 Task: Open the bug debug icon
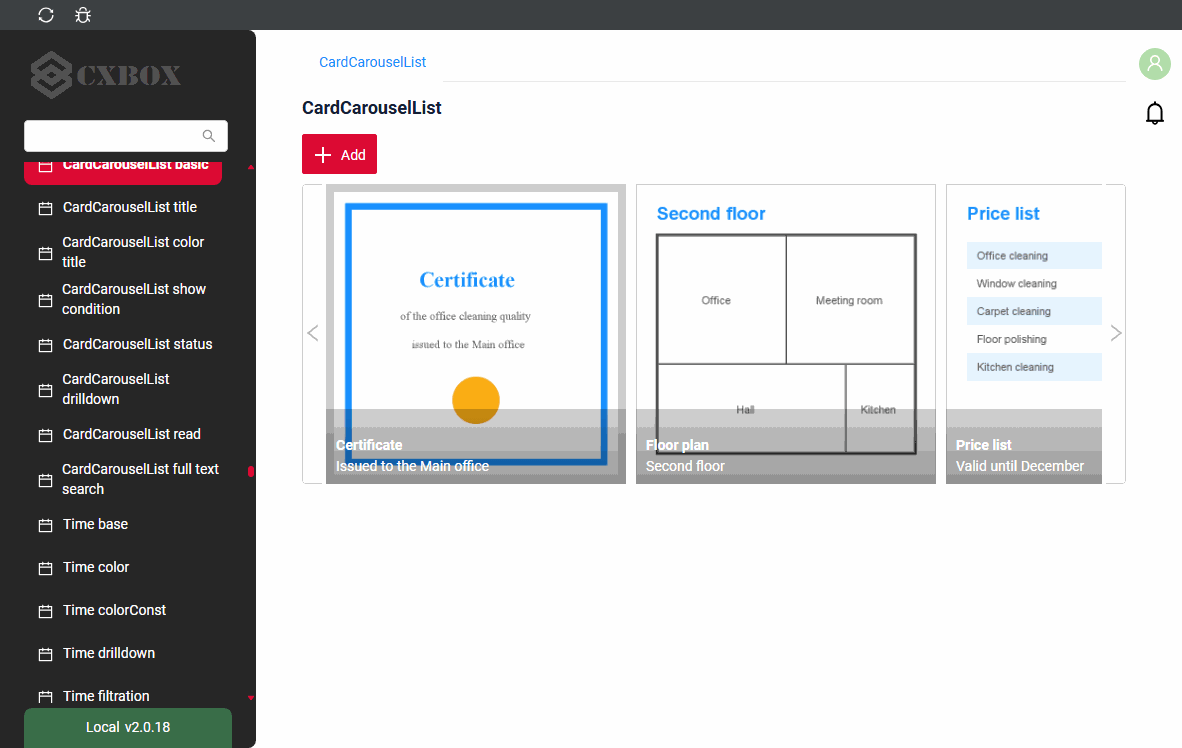(x=83, y=15)
